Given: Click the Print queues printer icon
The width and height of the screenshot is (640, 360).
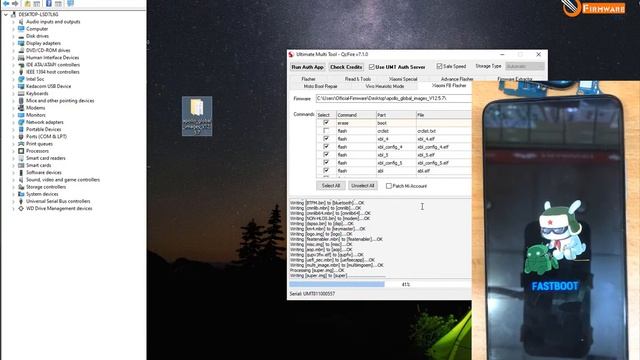Looking at the screenshot, I should tap(21, 144).
